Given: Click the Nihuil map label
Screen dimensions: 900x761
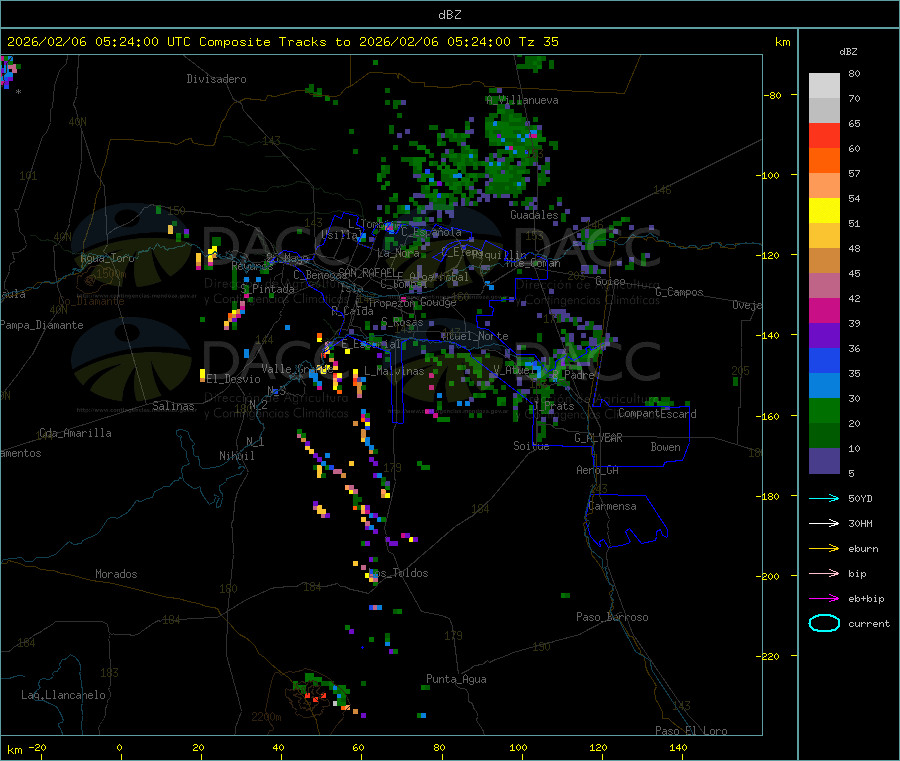Looking at the screenshot, I should click(236, 456).
